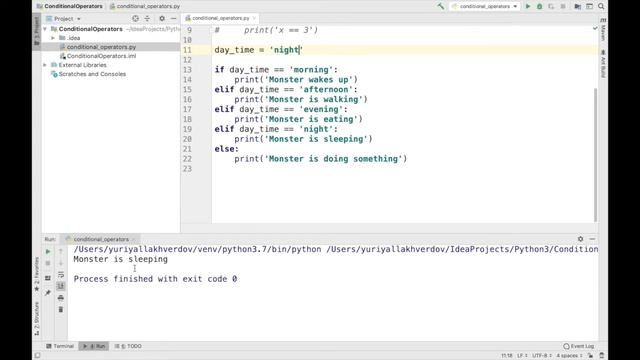
Task: Click the editor vertical scrollbar
Action: (x=595, y=154)
